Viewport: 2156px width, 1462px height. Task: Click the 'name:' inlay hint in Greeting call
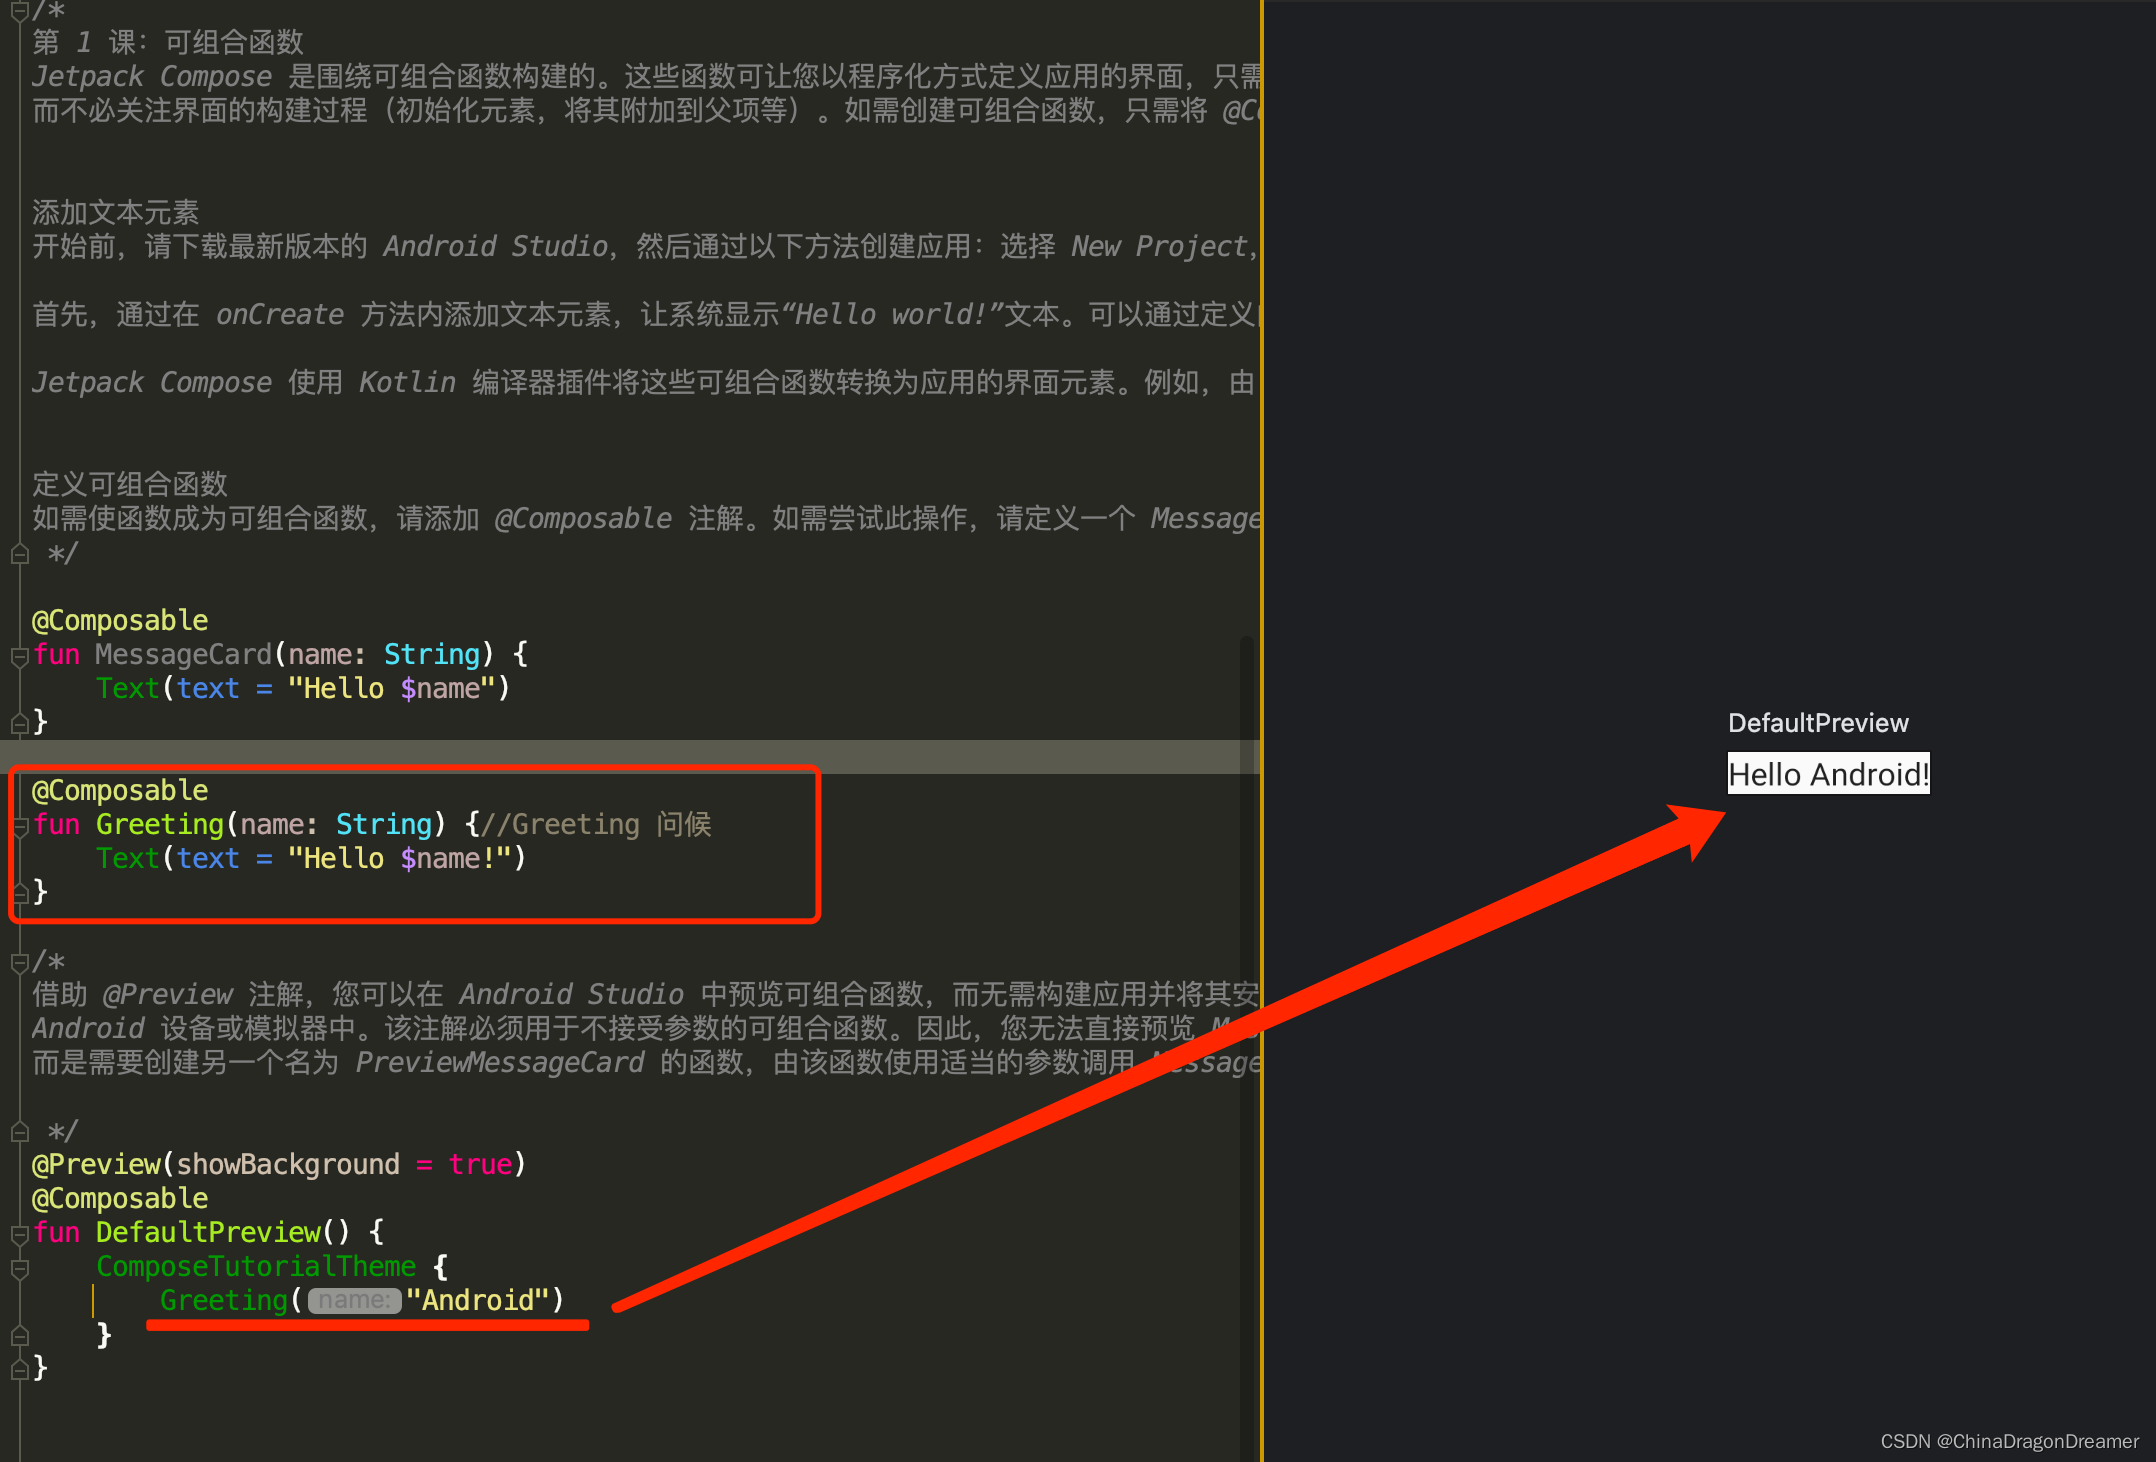(354, 1301)
